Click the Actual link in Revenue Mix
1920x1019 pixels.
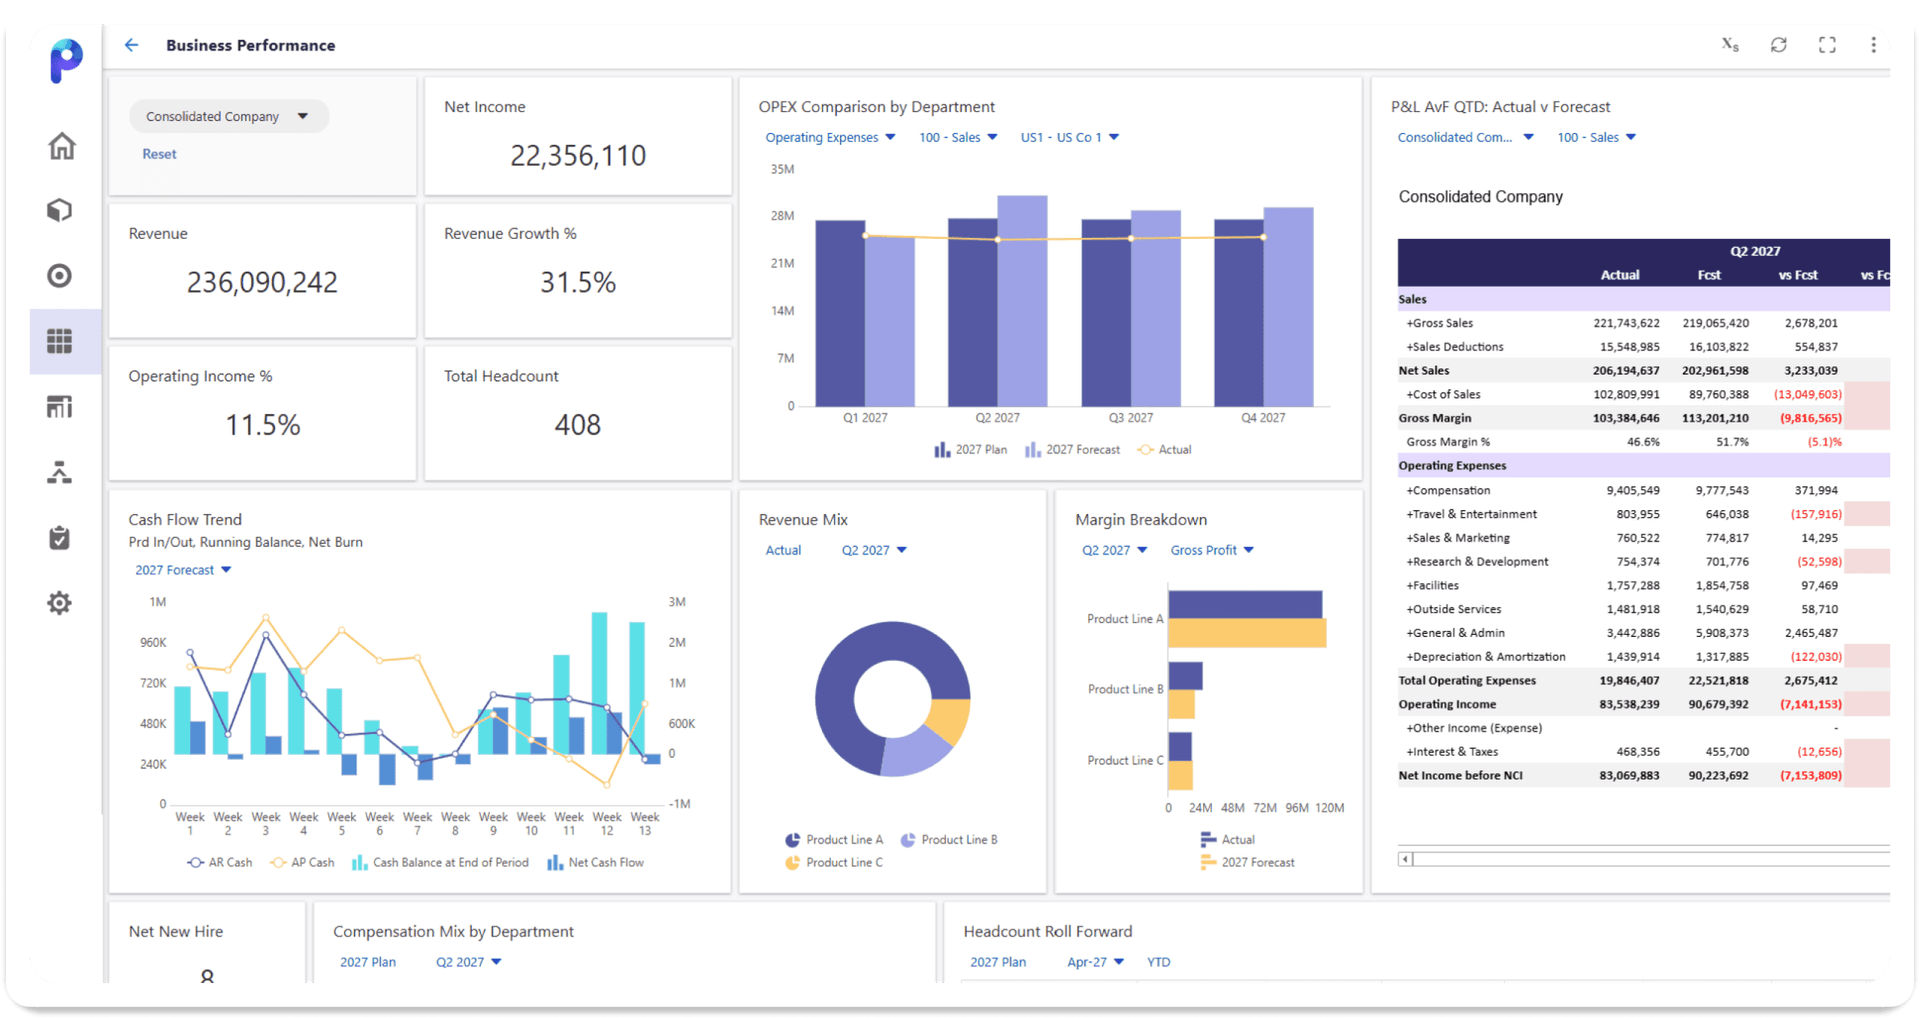coord(783,550)
